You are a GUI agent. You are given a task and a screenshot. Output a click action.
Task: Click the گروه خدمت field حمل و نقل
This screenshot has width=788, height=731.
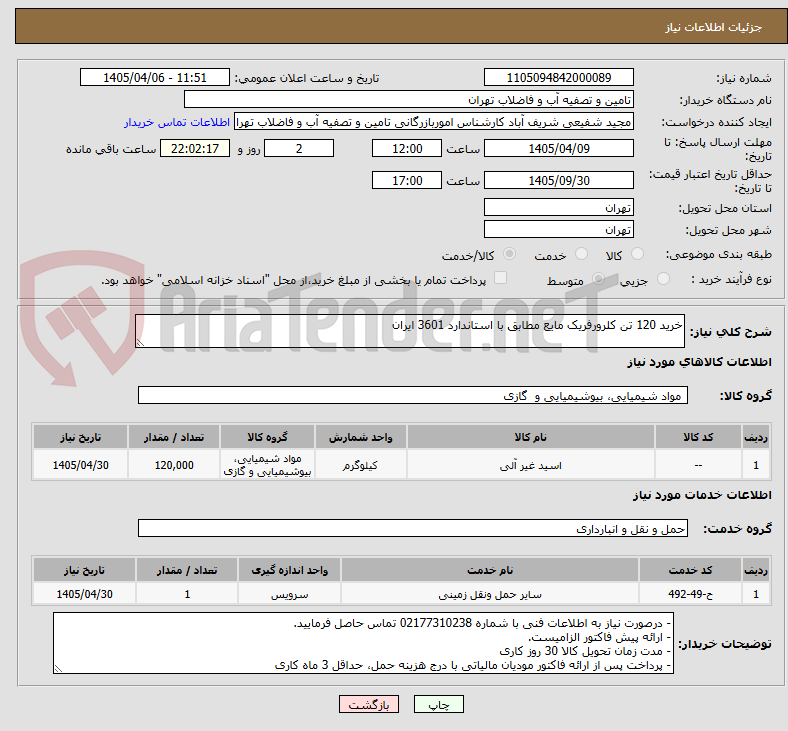click(x=413, y=529)
